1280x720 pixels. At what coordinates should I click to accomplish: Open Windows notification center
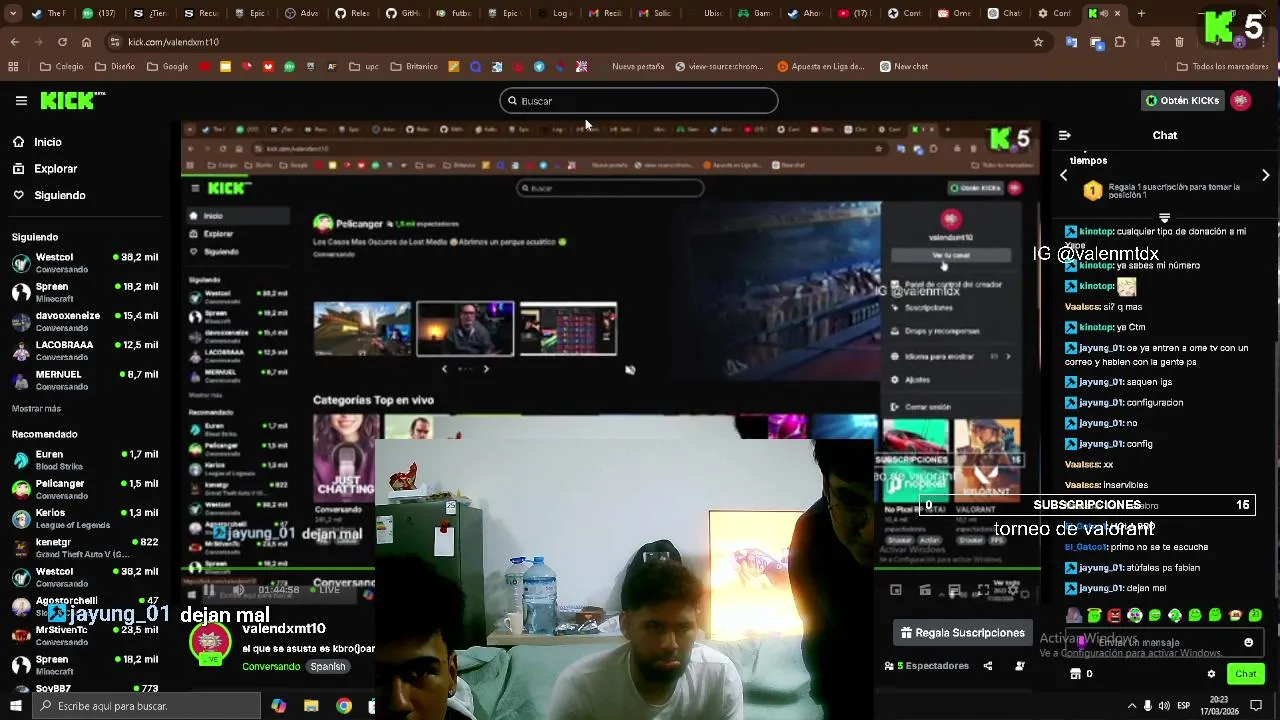[1257, 706]
